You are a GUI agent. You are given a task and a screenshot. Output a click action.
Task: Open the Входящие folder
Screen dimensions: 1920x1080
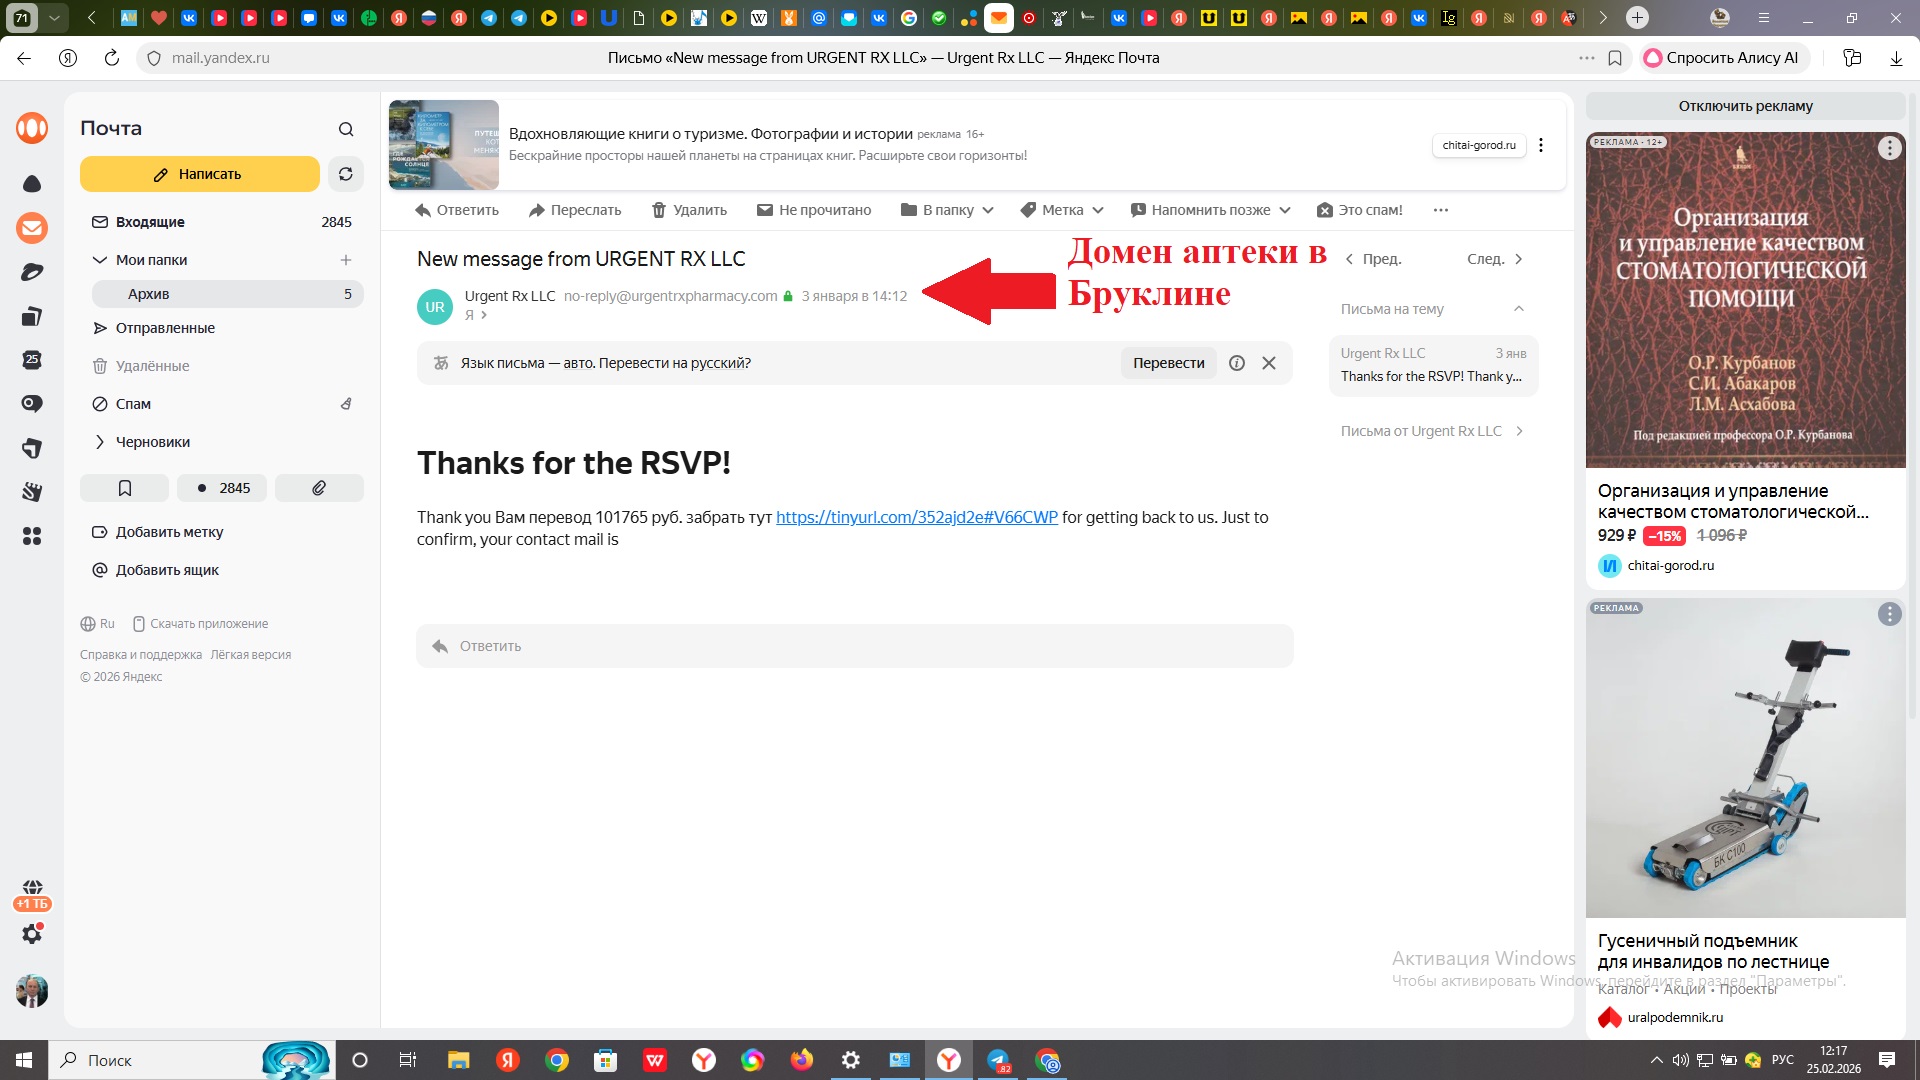click(150, 222)
